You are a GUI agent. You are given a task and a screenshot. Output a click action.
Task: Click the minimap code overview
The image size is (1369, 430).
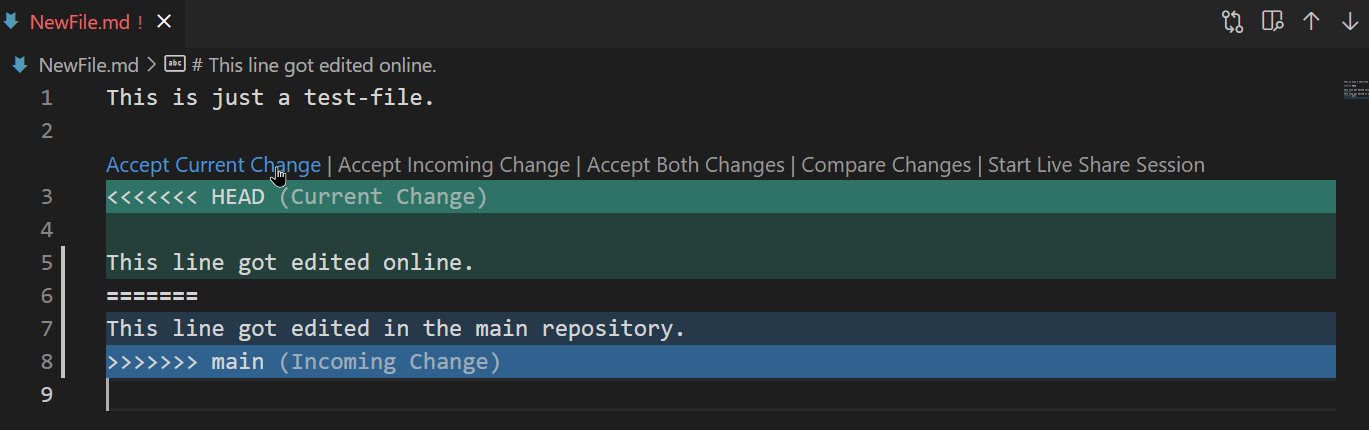1355,89
